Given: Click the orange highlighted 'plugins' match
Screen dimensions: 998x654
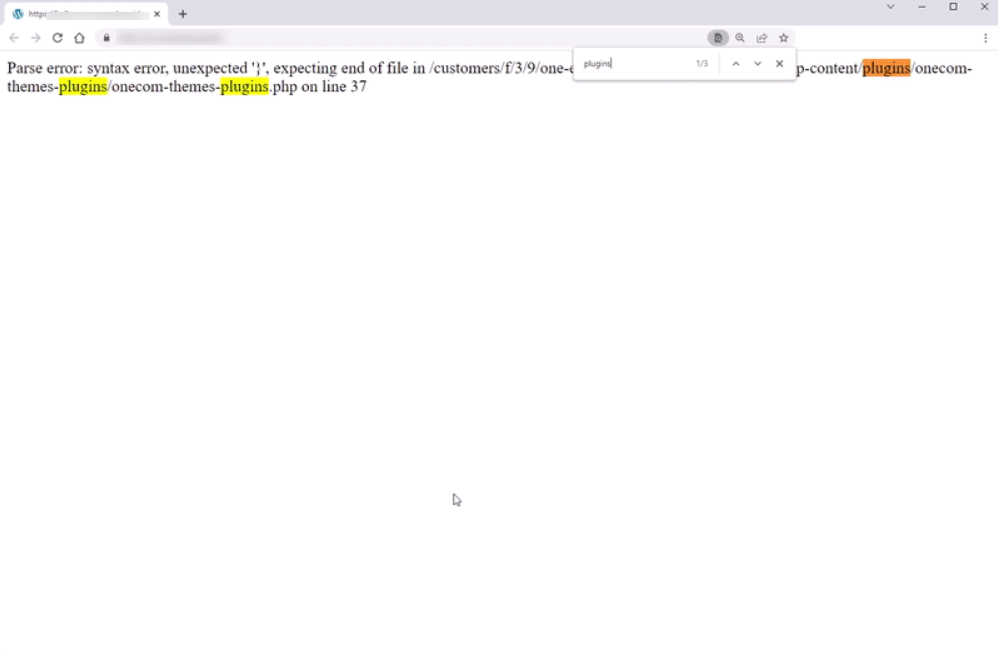Looking at the screenshot, I should [x=886, y=68].
